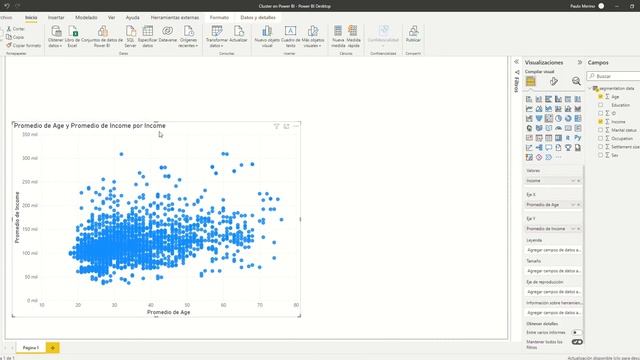
Task: Pick the pie chart visualization
Action: tap(558, 119)
